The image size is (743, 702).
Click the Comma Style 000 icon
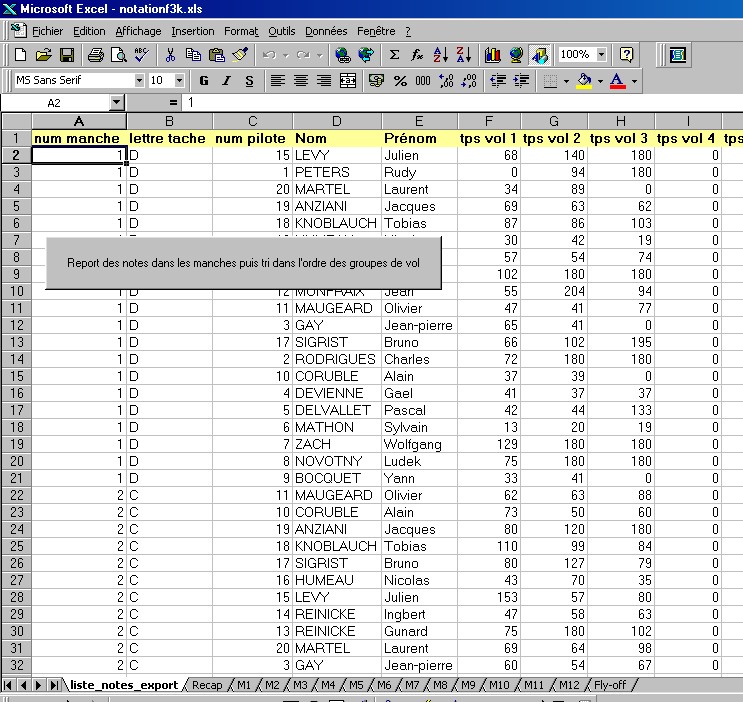point(423,81)
